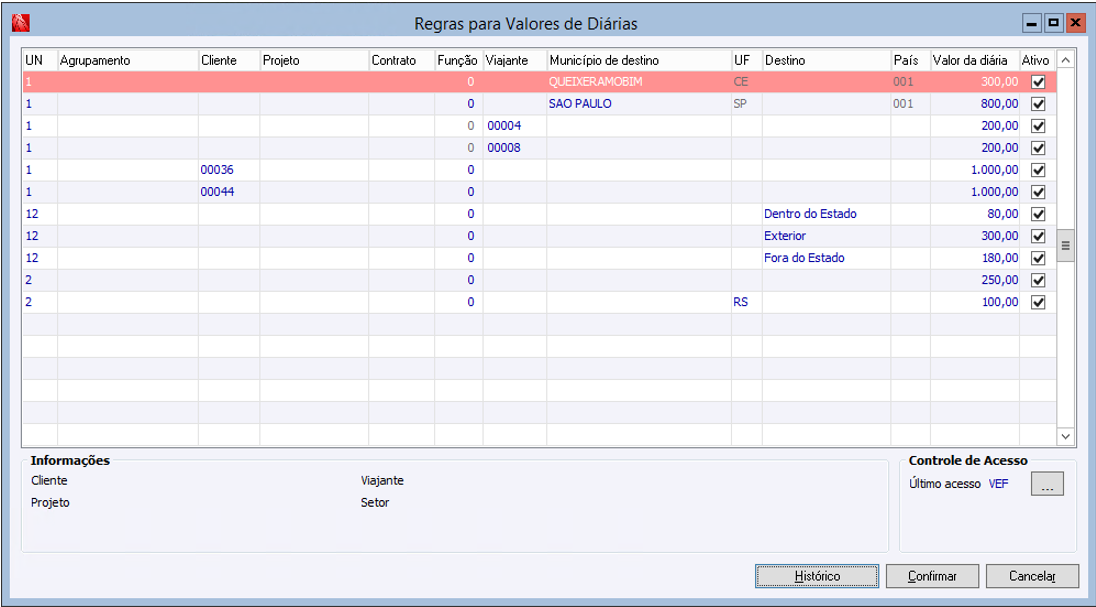Click the Histórico button

817,576
